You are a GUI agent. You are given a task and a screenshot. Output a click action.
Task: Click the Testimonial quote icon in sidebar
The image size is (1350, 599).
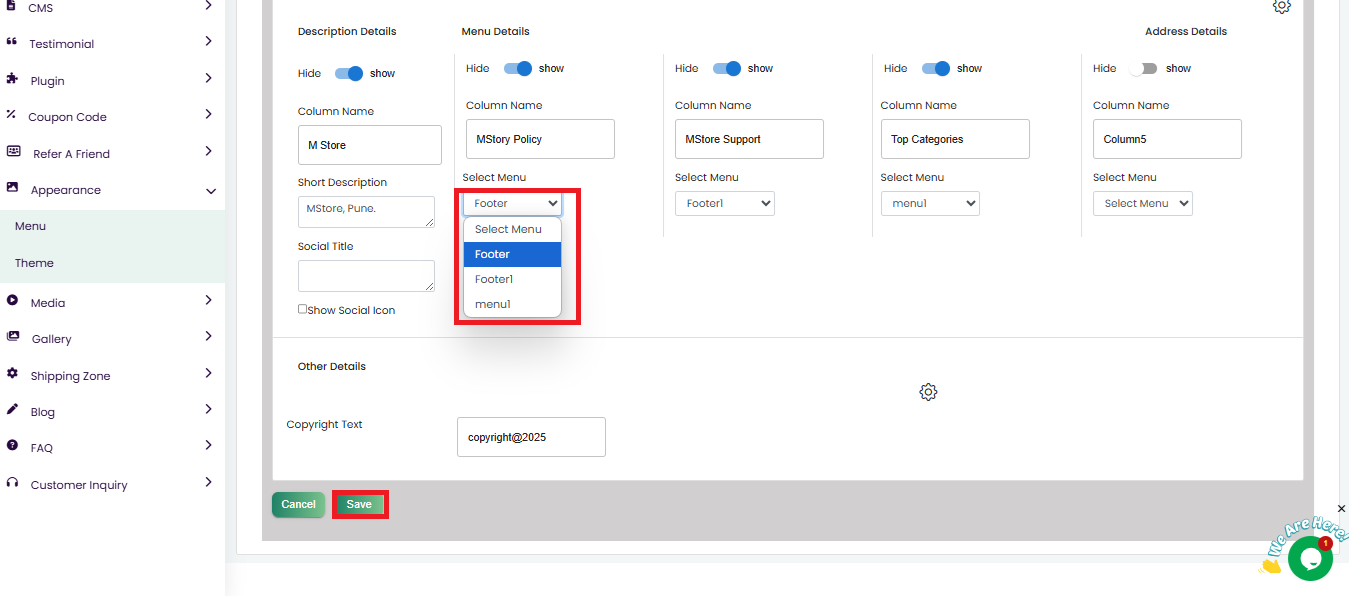12,43
